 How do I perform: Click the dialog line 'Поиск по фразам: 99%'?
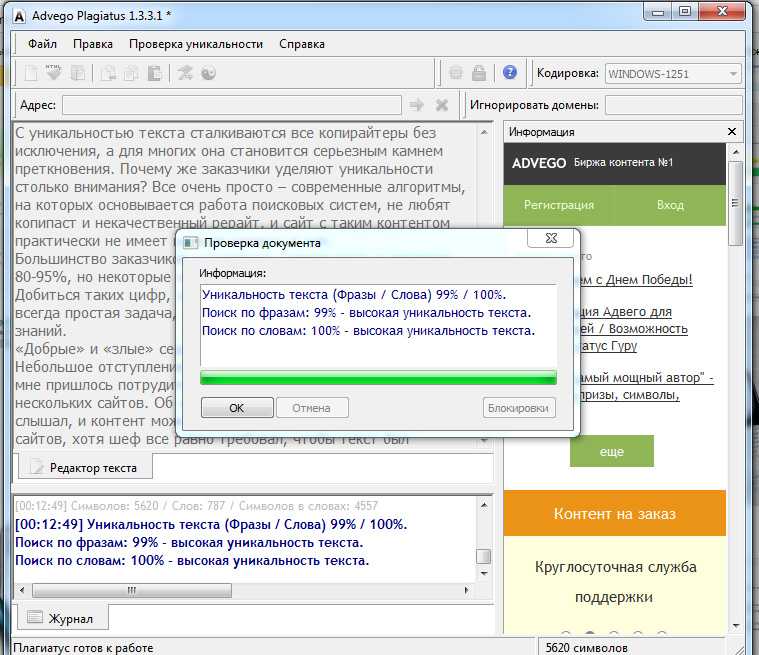(366, 313)
